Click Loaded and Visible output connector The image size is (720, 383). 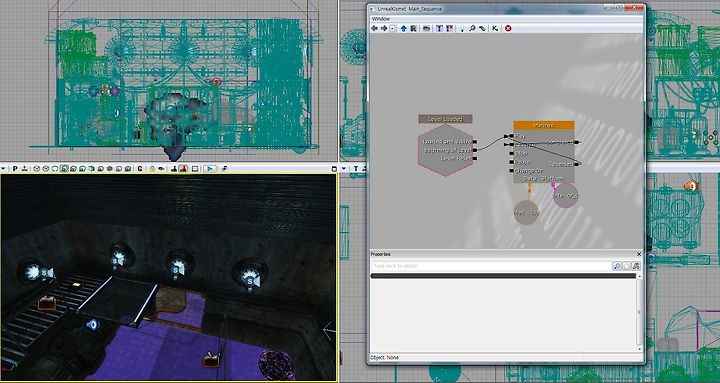tap(474, 141)
